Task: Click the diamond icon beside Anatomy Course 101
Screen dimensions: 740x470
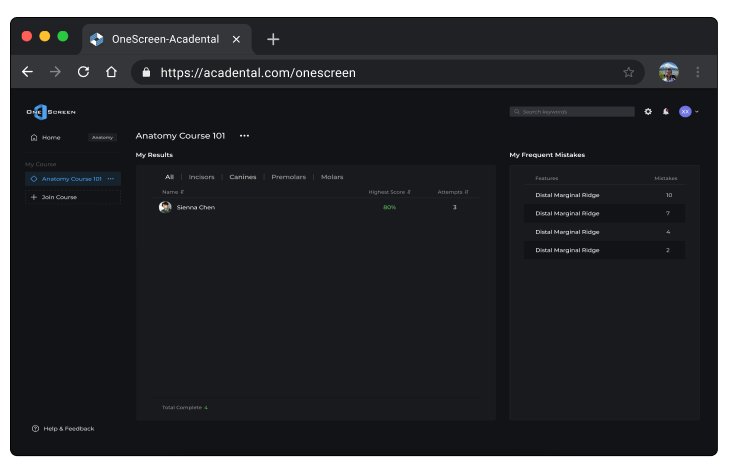Action: coord(34,179)
